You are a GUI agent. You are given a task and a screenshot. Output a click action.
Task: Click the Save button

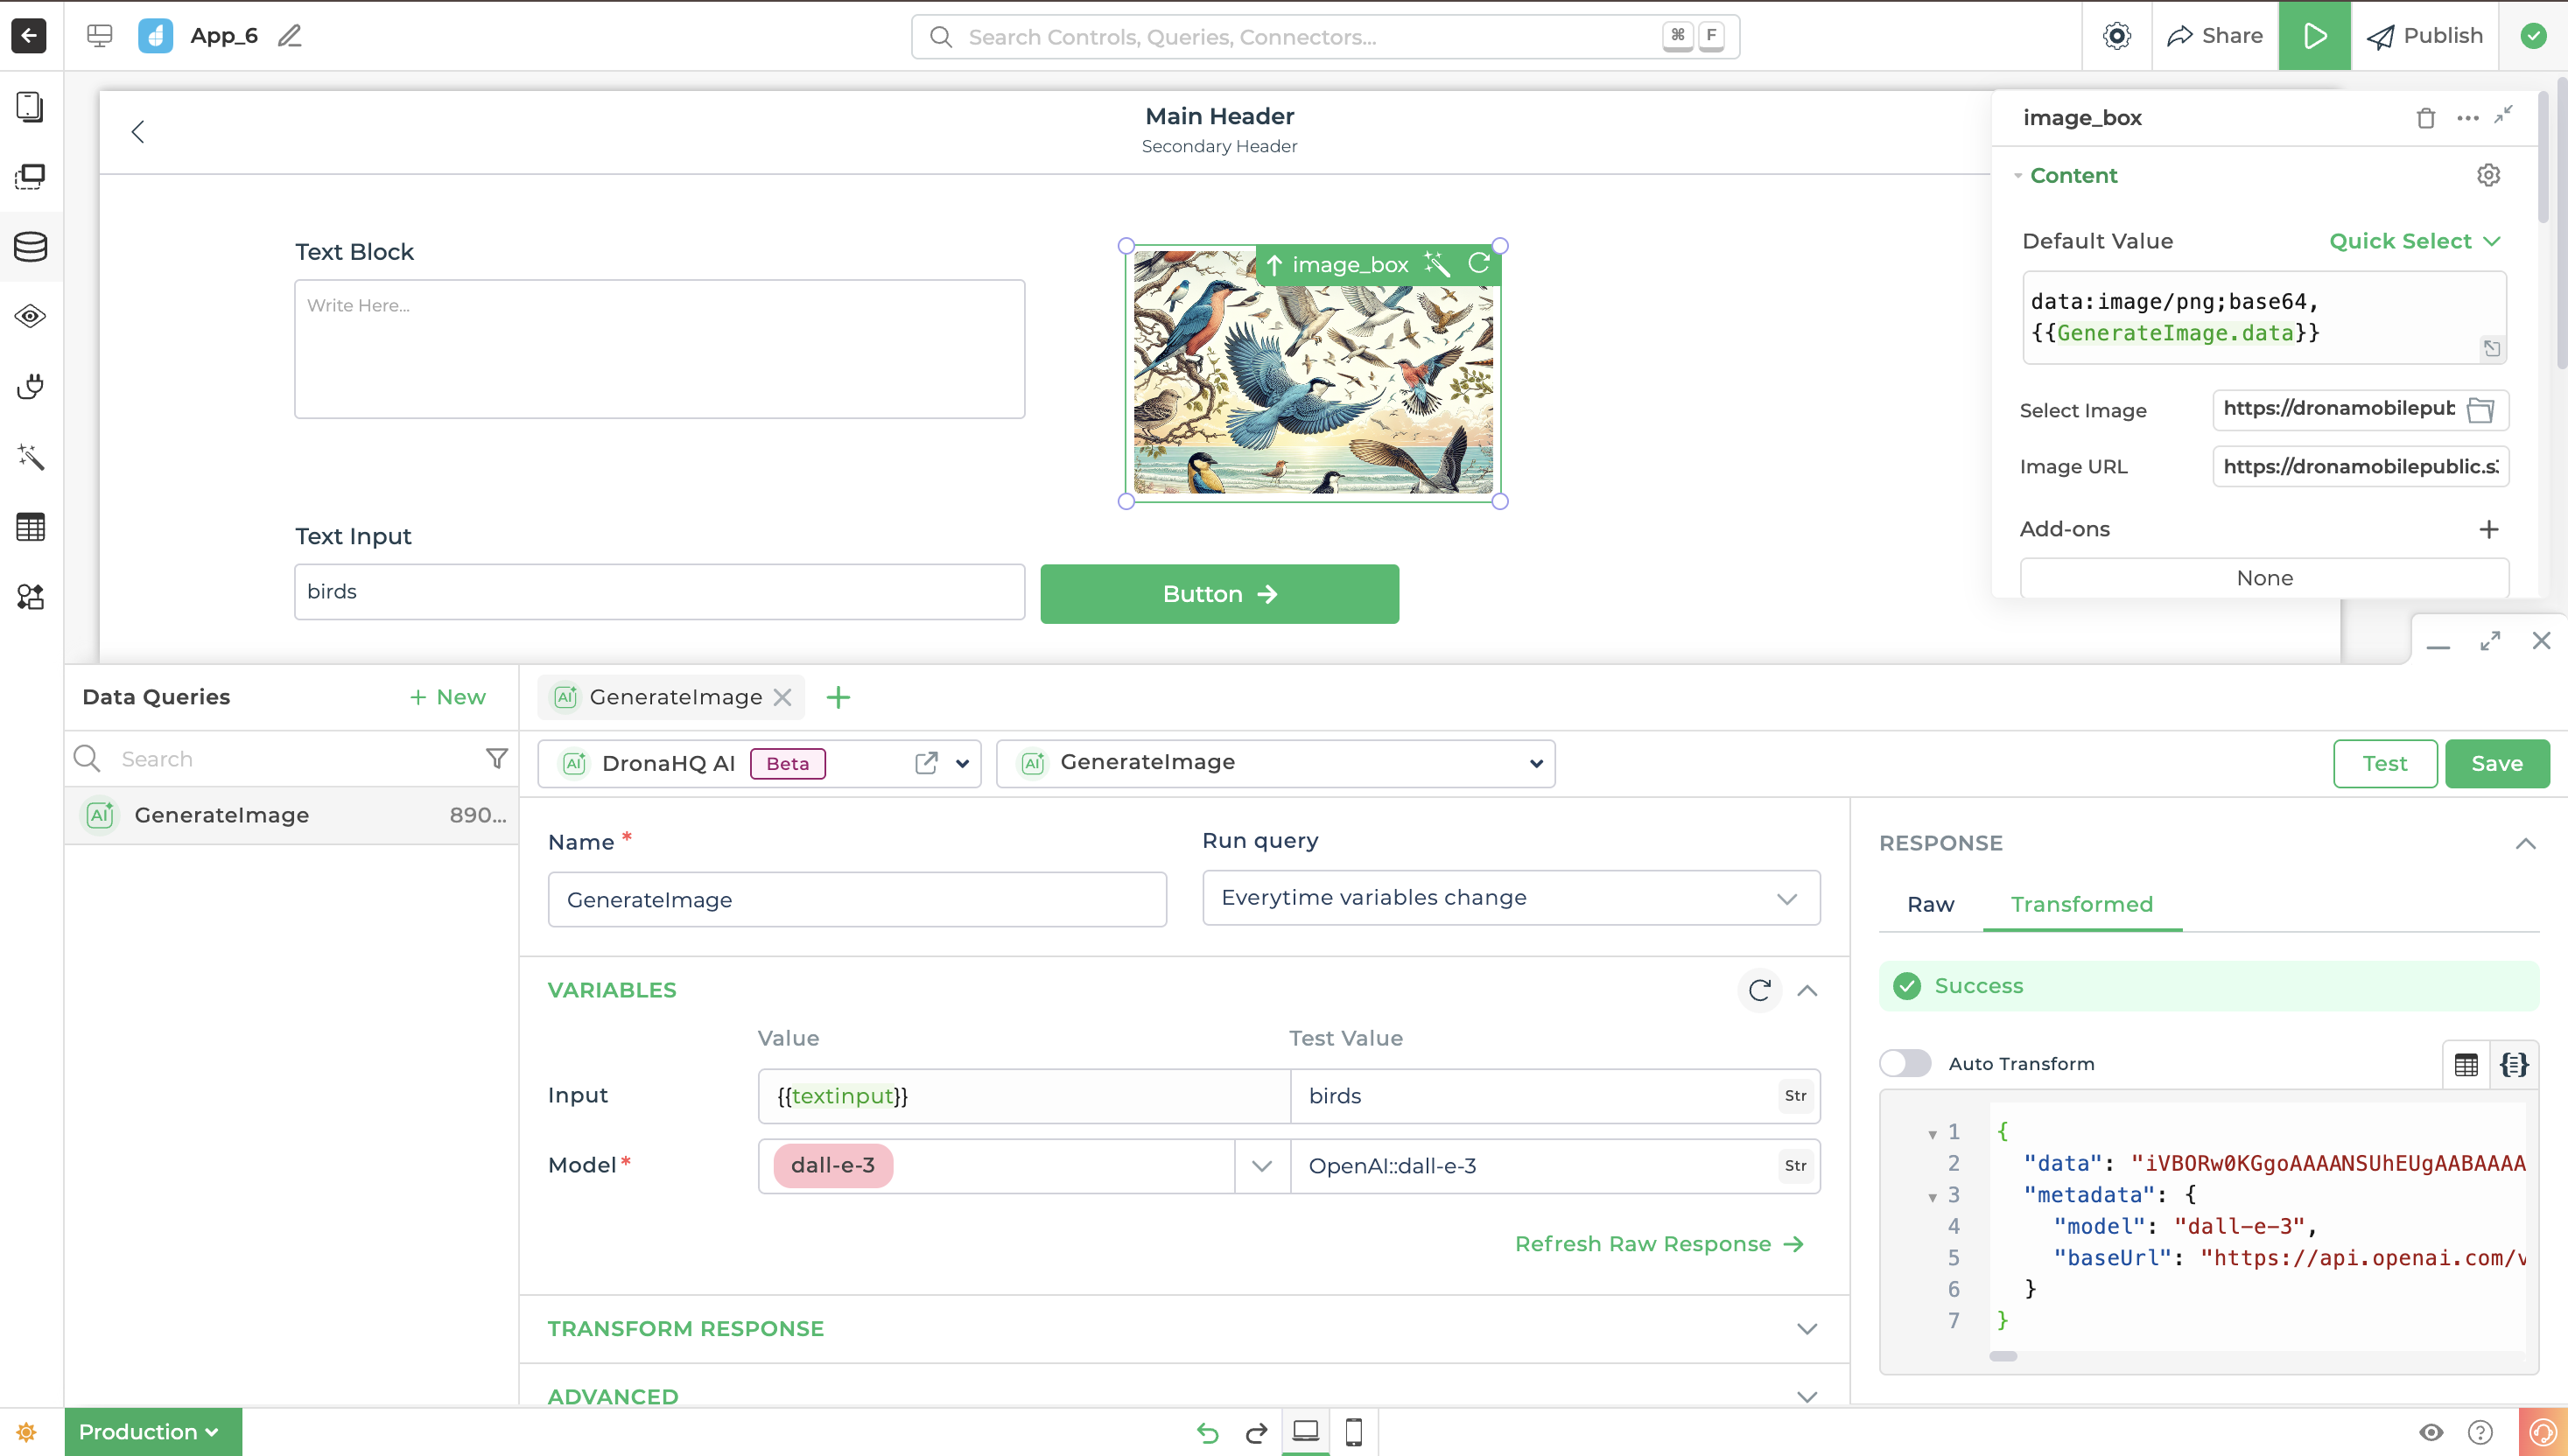tap(2496, 763)
